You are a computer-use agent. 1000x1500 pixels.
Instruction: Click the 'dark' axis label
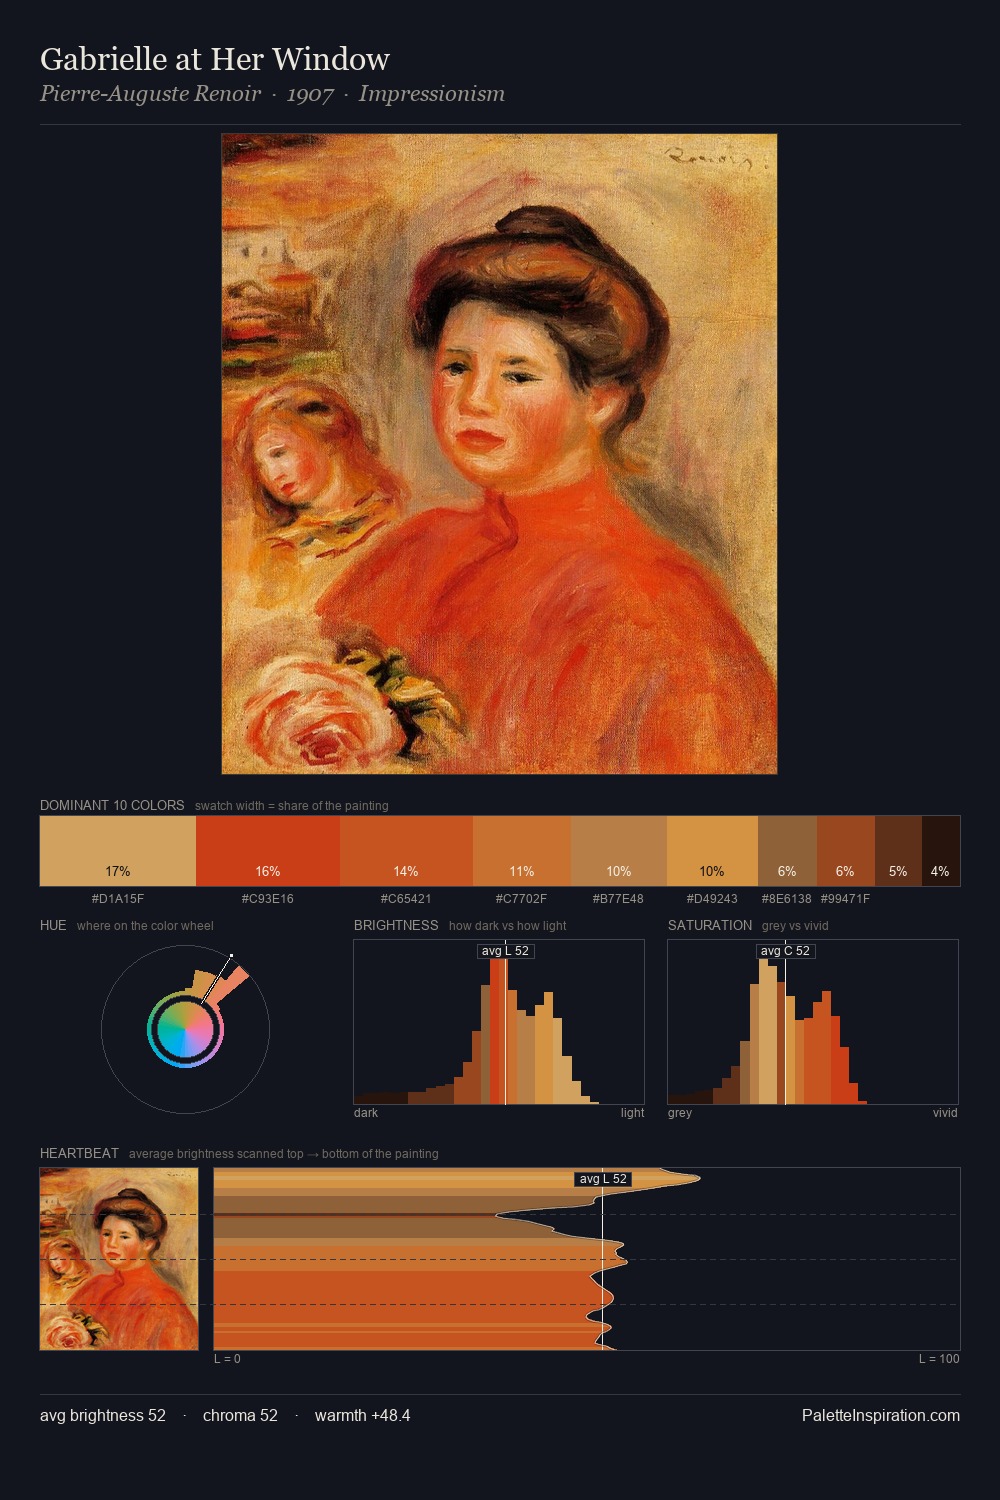pyautogui.click(x=366, y=1113)
